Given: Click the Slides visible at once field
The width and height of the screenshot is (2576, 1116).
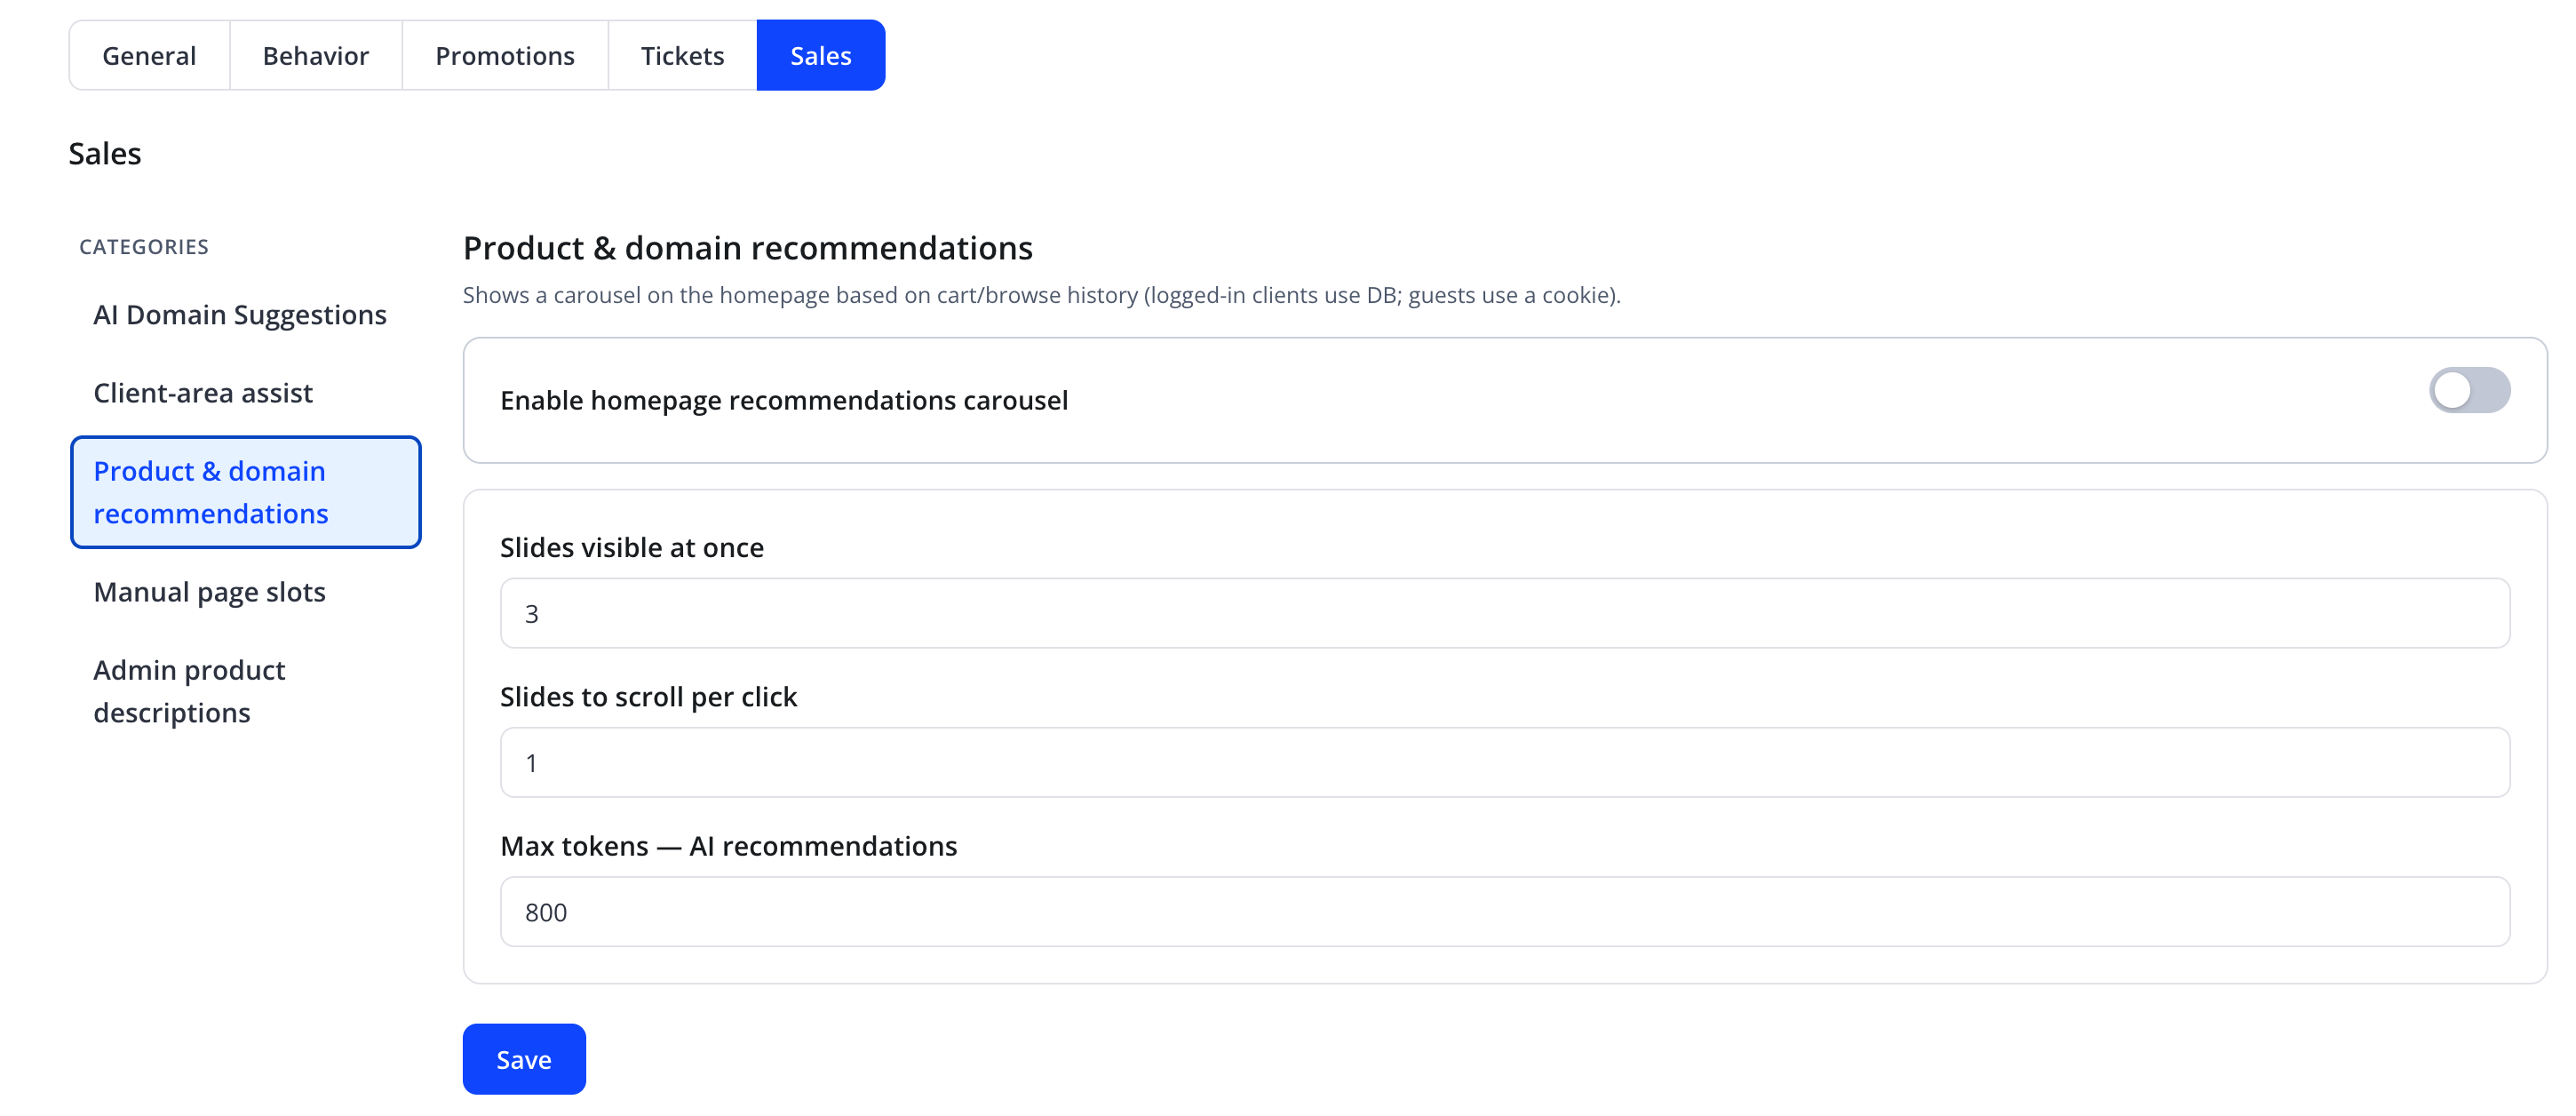Looking at the screenshot, I should pos(1505,613).
